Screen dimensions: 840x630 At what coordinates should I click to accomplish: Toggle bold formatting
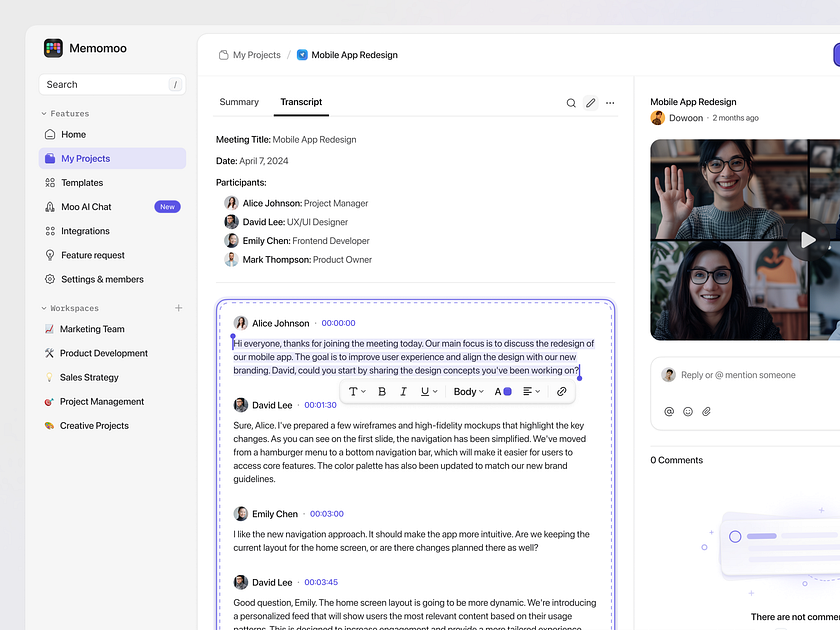pyautogui.click(x=382, y=392)
